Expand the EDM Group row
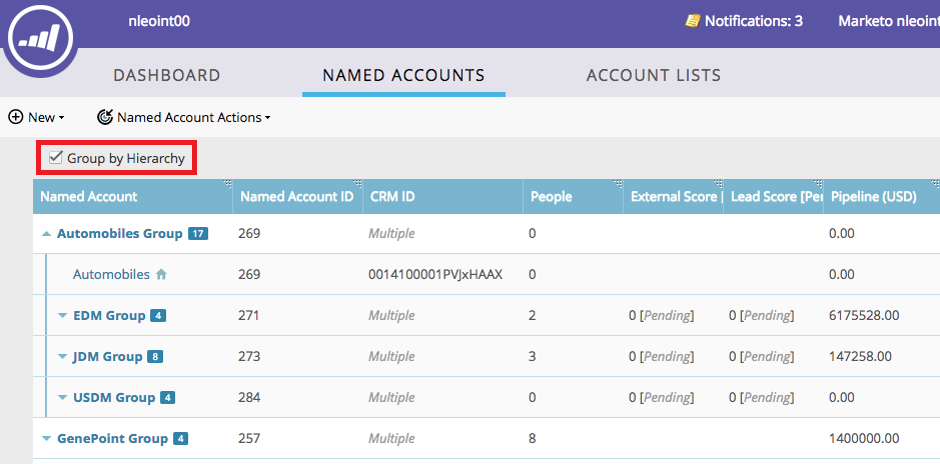Viewport: 940px width, 464px height. pos(63,316)
